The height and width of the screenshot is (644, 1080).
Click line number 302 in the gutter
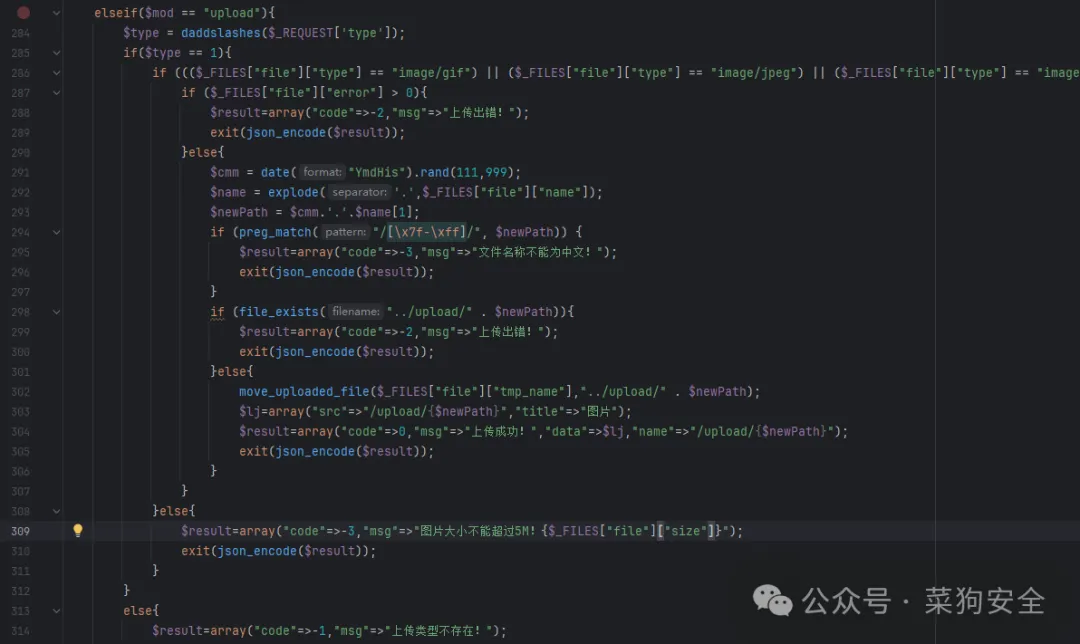[x=21, y=392]
